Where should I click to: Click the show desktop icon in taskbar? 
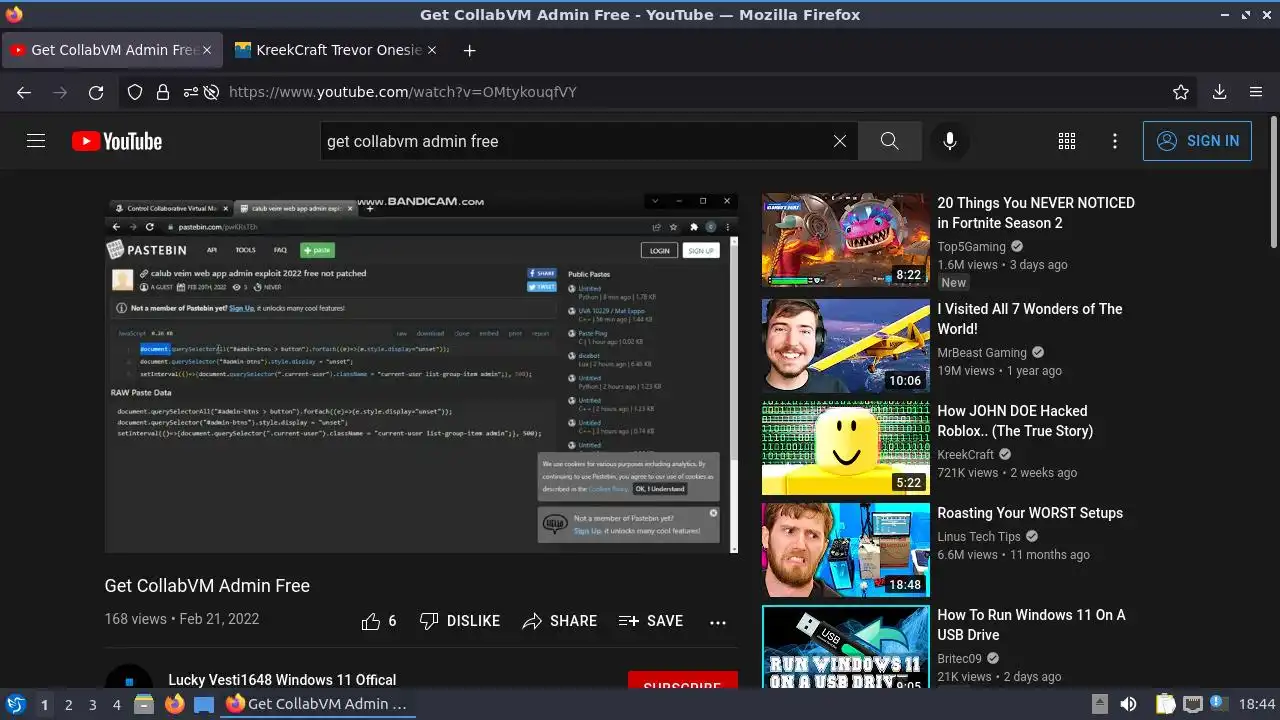[x=204, y=704]
